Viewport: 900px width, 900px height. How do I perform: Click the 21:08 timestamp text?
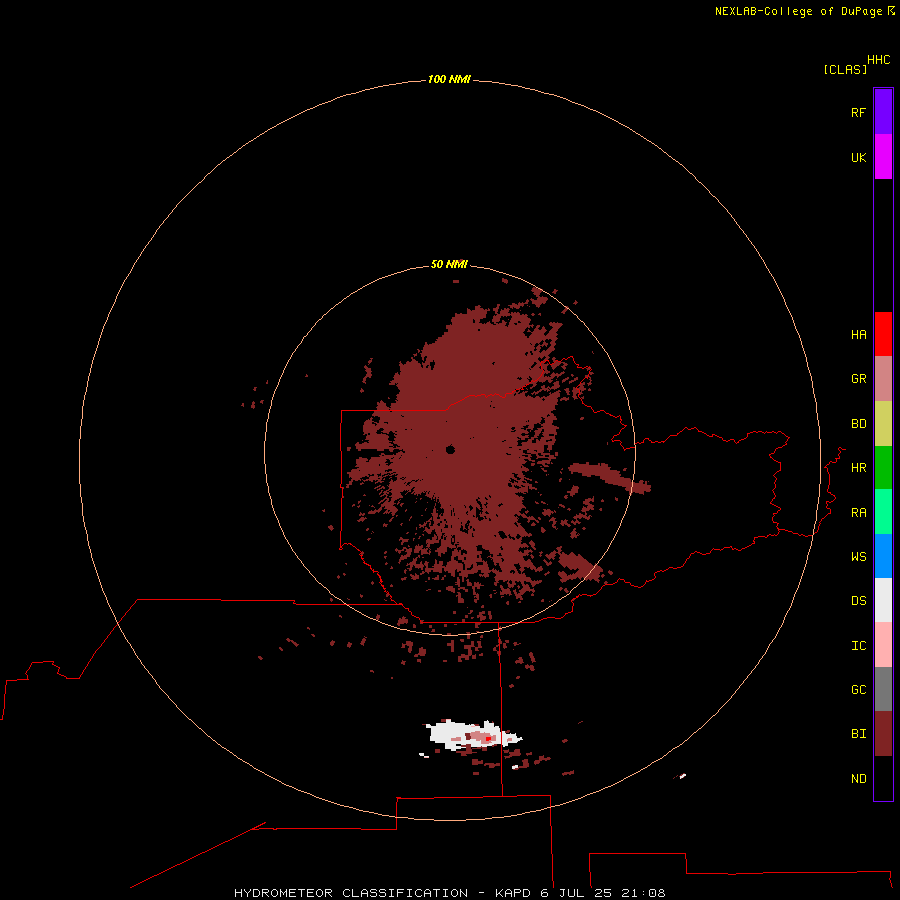pyautogui.click(x=643, y=893)
